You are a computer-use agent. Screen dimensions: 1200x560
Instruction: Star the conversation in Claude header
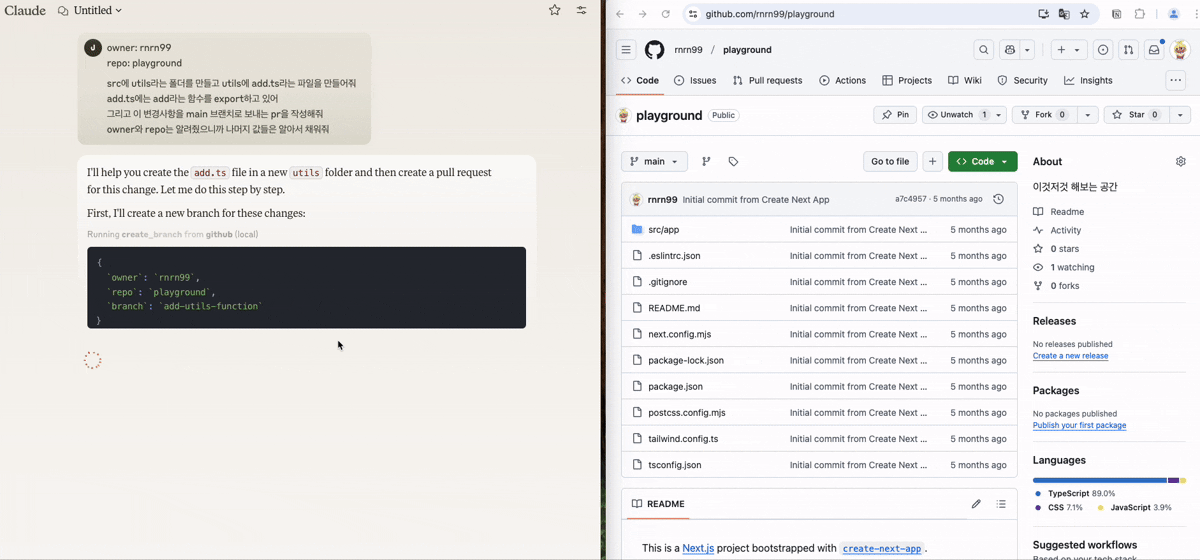(555, 10)
